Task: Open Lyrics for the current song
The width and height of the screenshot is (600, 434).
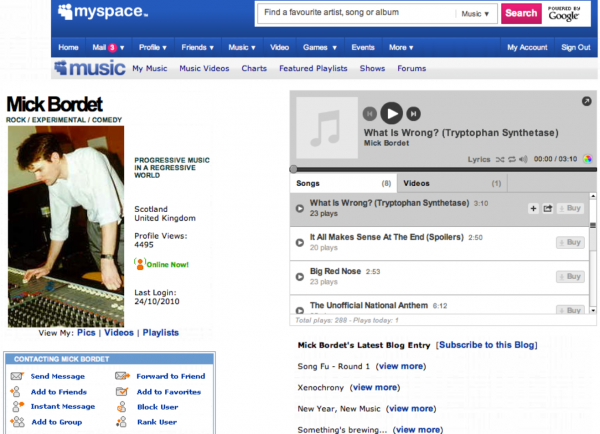Action: click(479, 159)
